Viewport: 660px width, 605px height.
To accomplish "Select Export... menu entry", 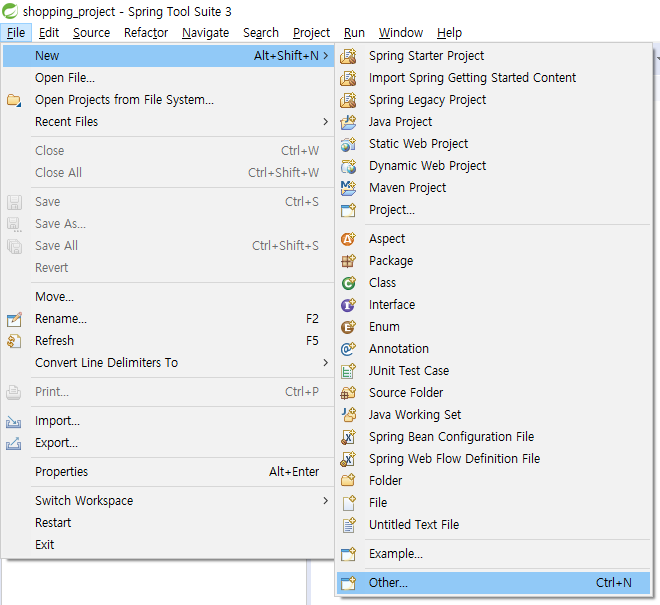I will pos(168,443).
